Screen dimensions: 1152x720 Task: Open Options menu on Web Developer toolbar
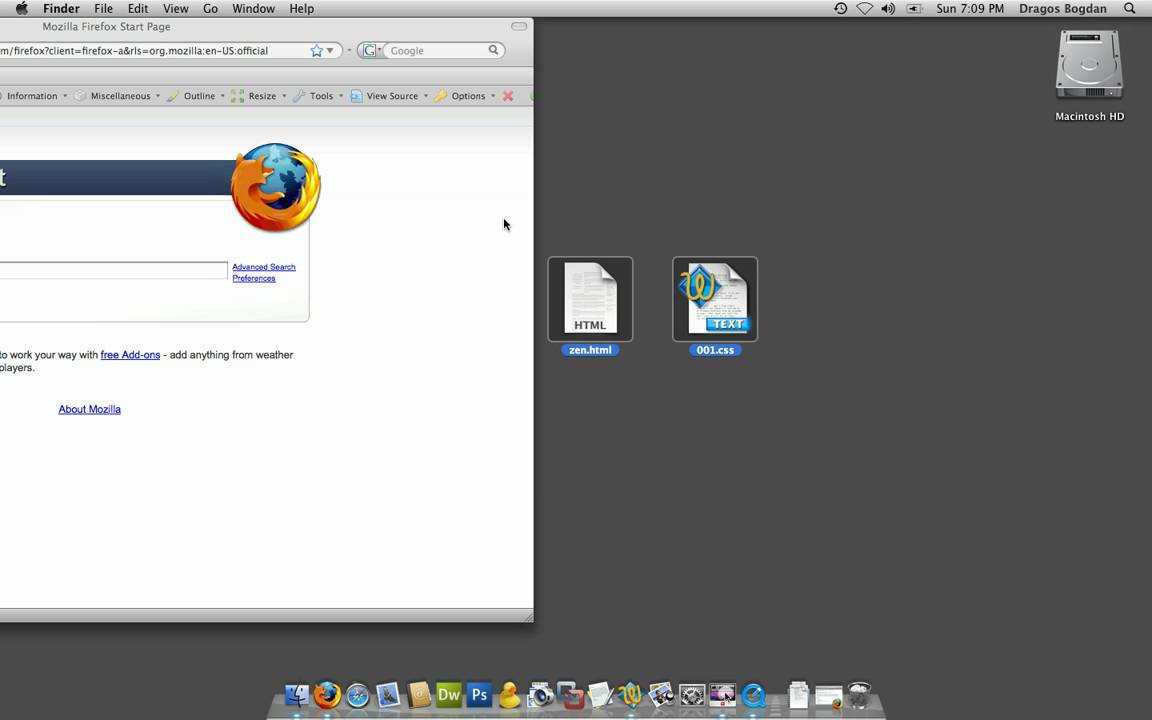tap(465, 96)
